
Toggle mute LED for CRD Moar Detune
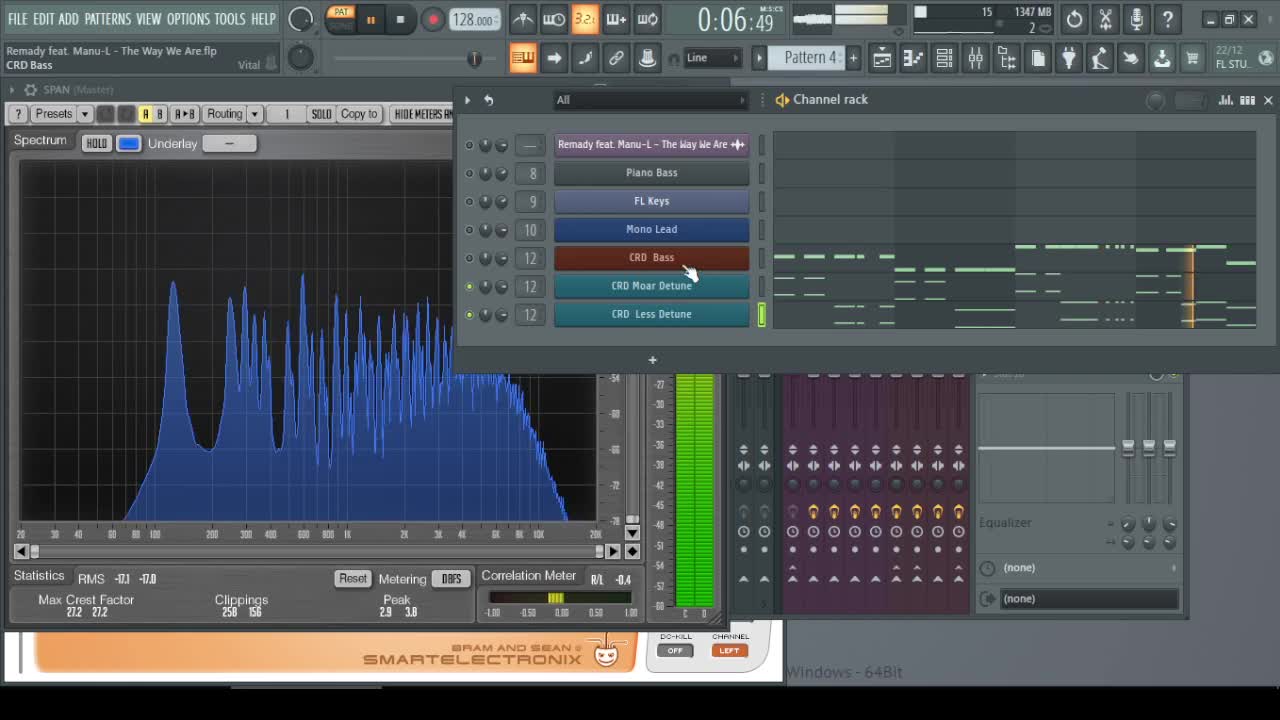(469, 286)
